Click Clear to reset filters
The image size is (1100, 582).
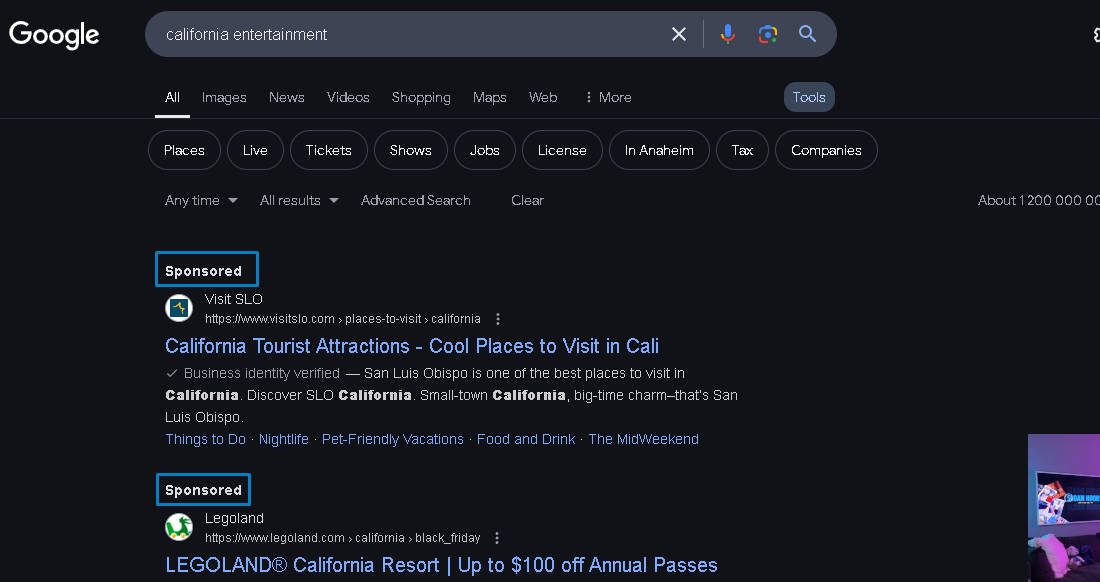pyautogui.click(x=528, y=201)
